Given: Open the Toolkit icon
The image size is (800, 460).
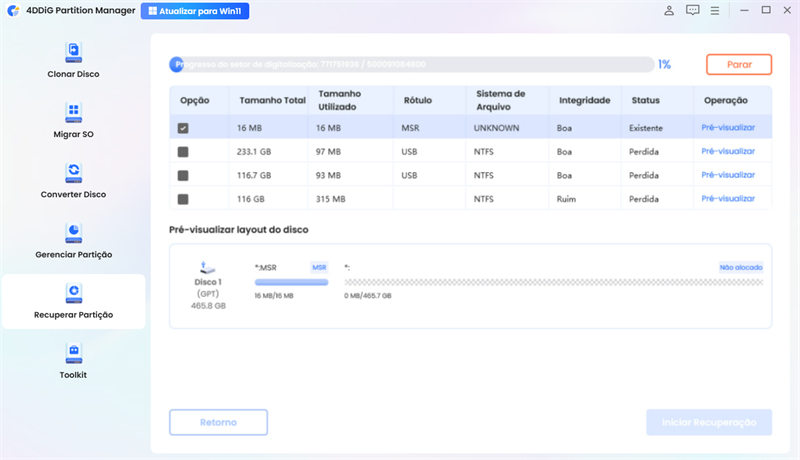Looking at the screenshot, I should coord(73,352).
